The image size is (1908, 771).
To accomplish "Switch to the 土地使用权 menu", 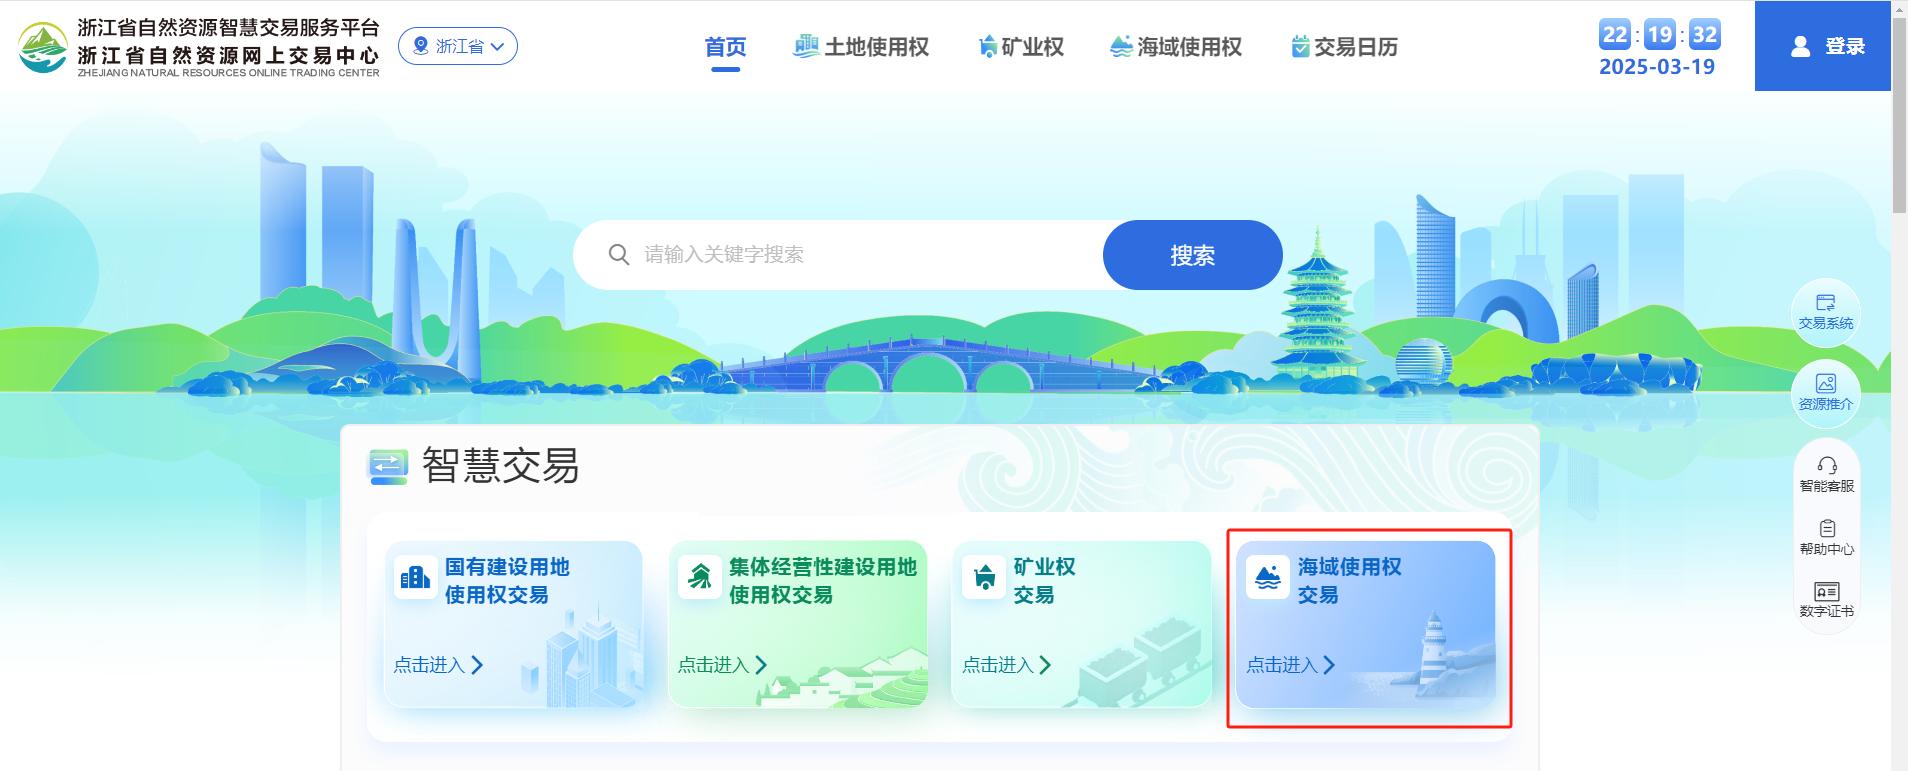I will click(x=861, y=47).
